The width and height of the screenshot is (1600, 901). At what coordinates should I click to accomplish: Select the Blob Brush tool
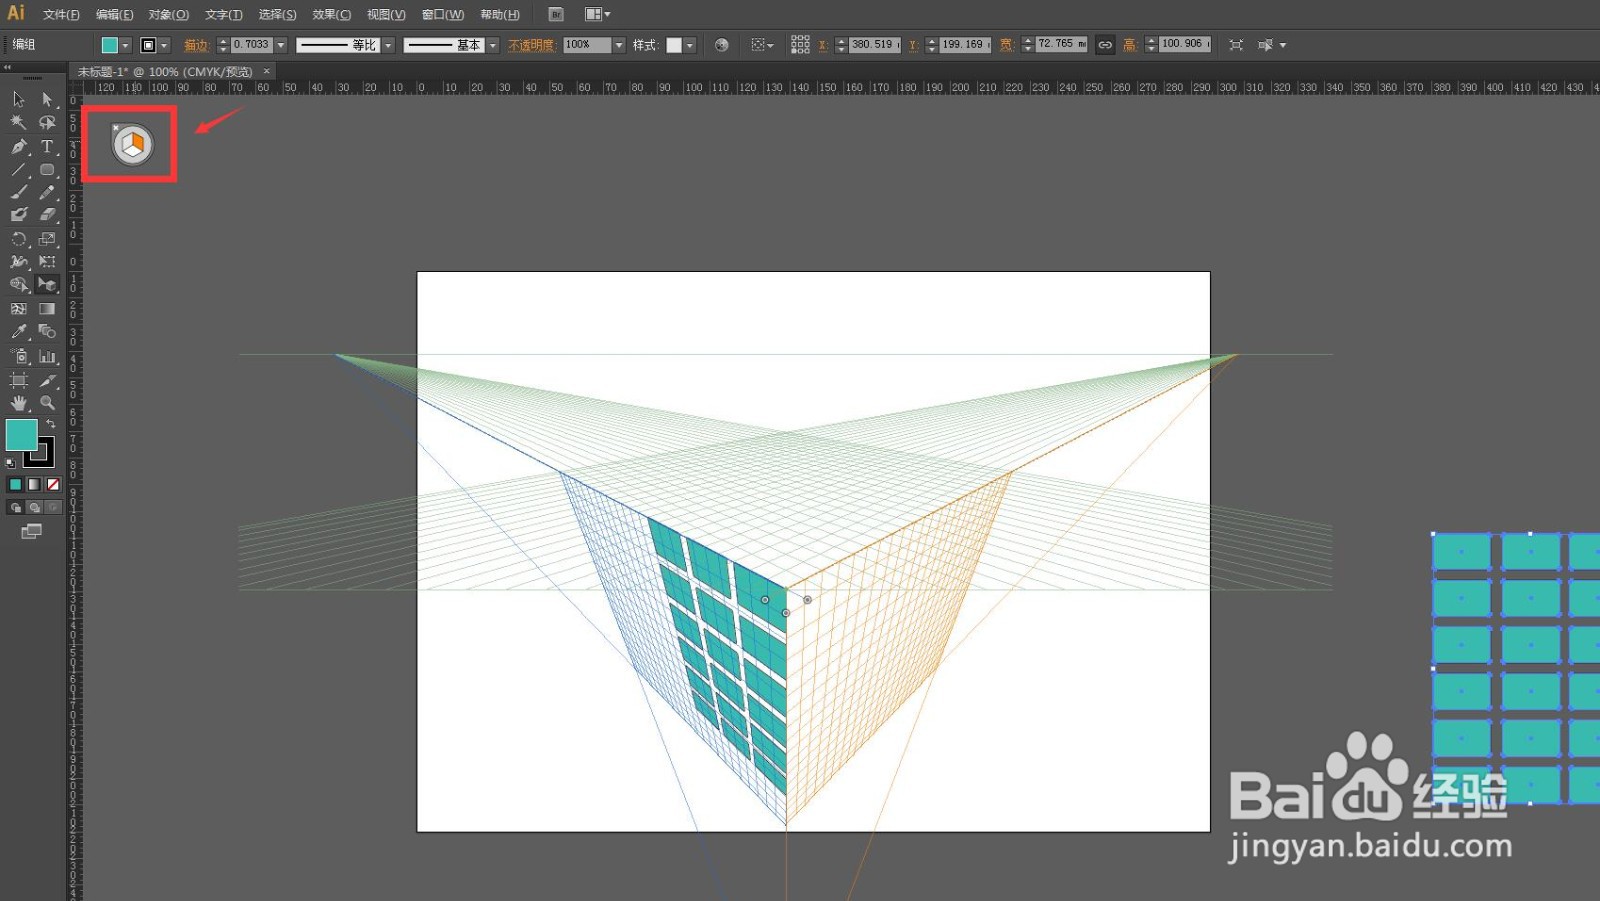[x=18, y=214]
